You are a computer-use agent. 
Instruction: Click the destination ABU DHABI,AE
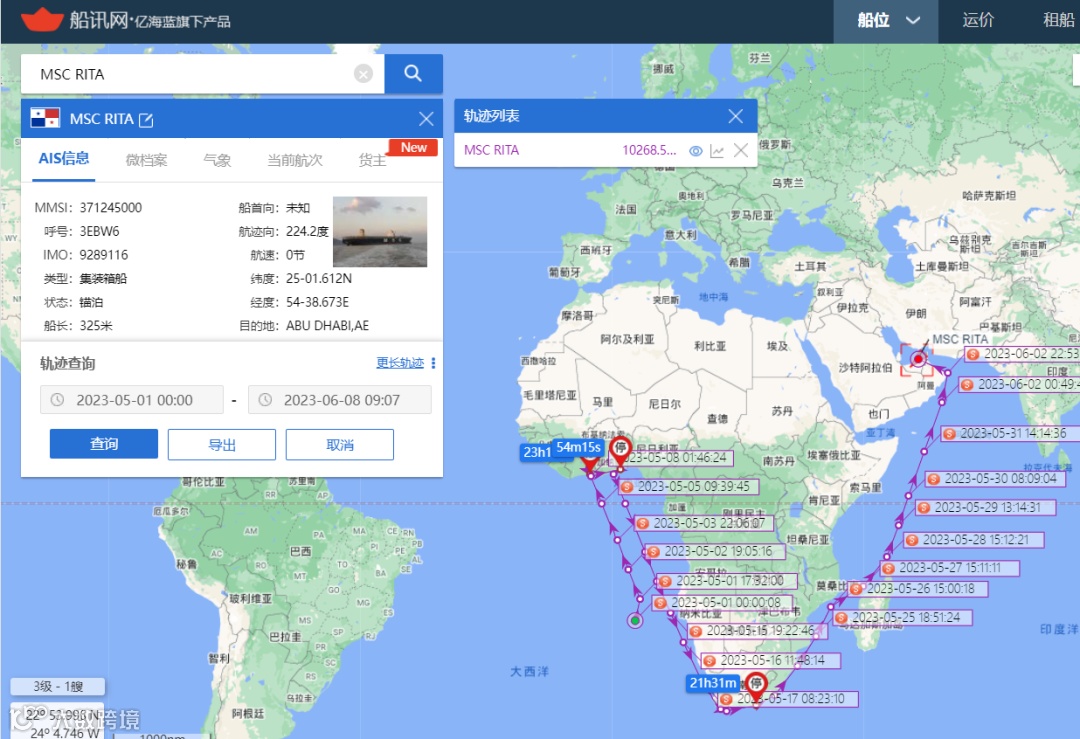[327, 326]
